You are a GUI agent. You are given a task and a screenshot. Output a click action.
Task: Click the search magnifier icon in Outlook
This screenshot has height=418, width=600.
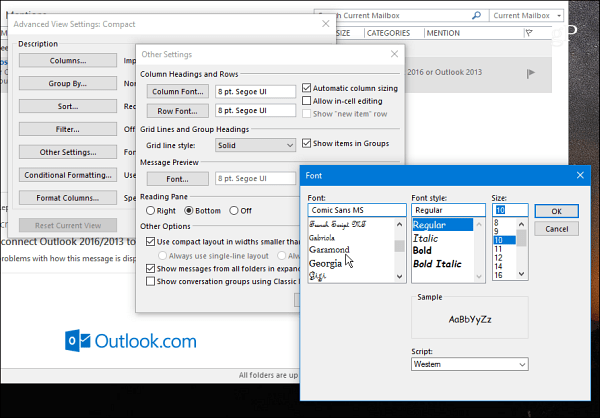[x=476, y=16]
